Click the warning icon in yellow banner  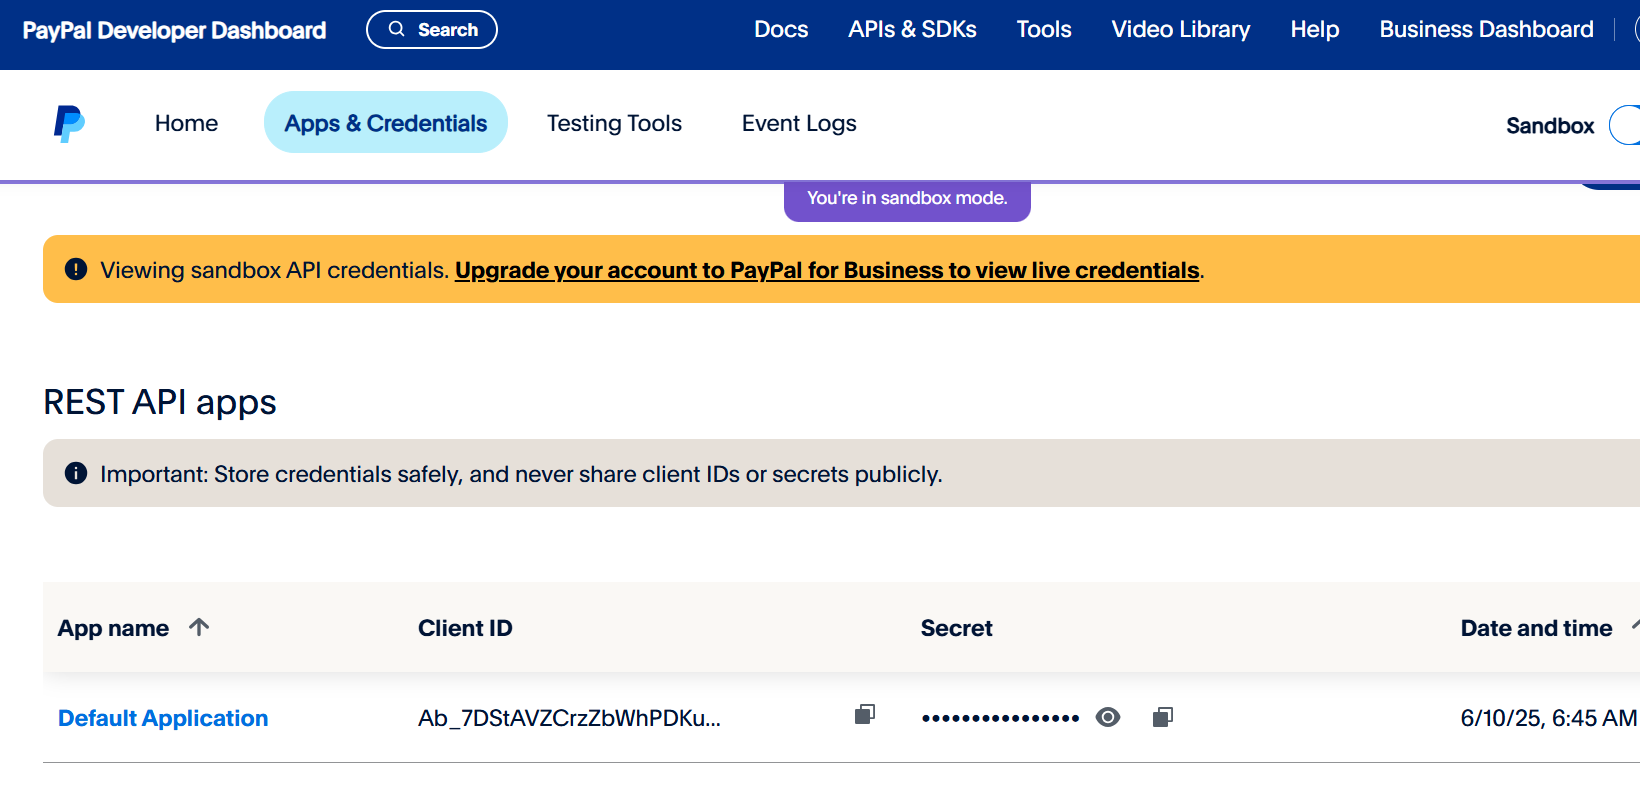pyautogui.click(x=76, y=269)
